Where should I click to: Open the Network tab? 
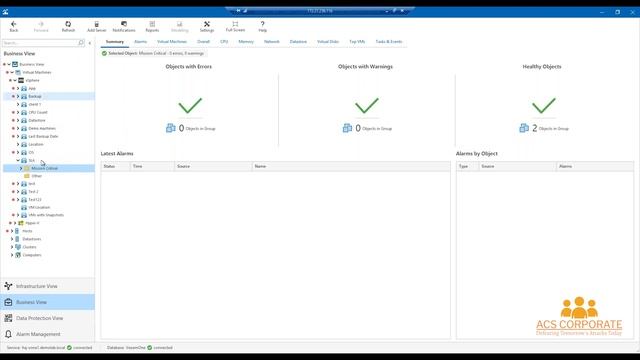(x=271, y=42)
